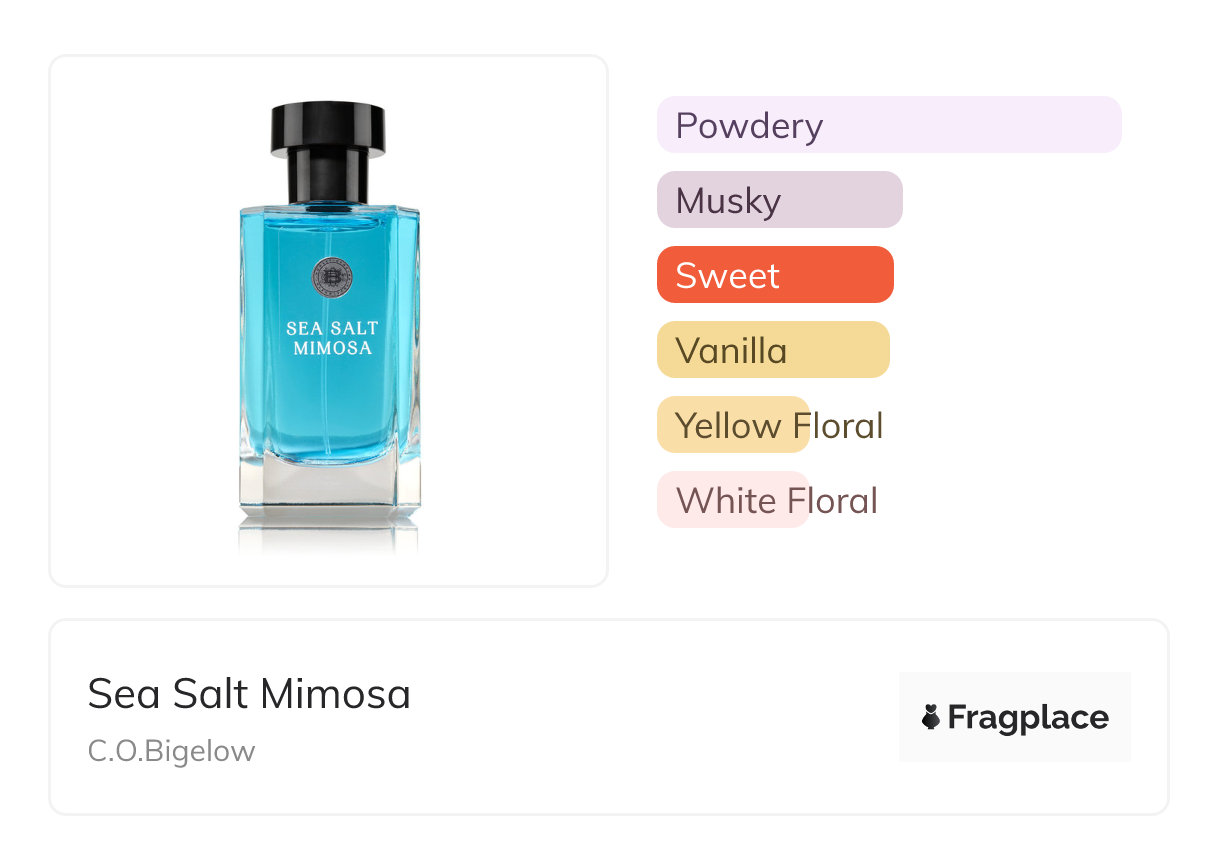Select the Musky accord bar
The height and width of the screenshot is (864, 1218).
[x=779, y=200]
